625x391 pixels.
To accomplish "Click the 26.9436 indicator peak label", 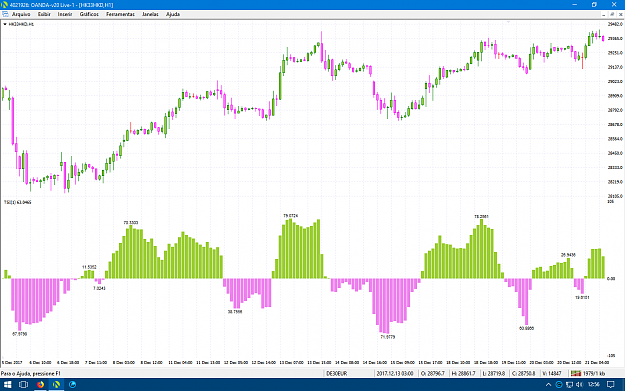I will pos(568,255).
